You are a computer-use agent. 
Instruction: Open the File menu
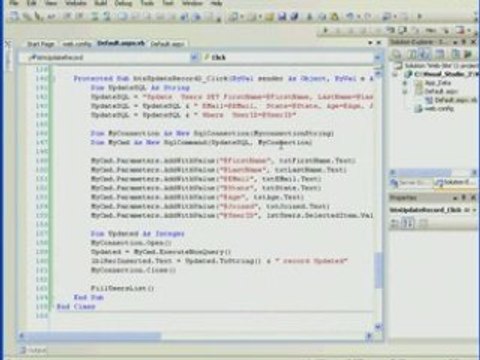point(14,3)
